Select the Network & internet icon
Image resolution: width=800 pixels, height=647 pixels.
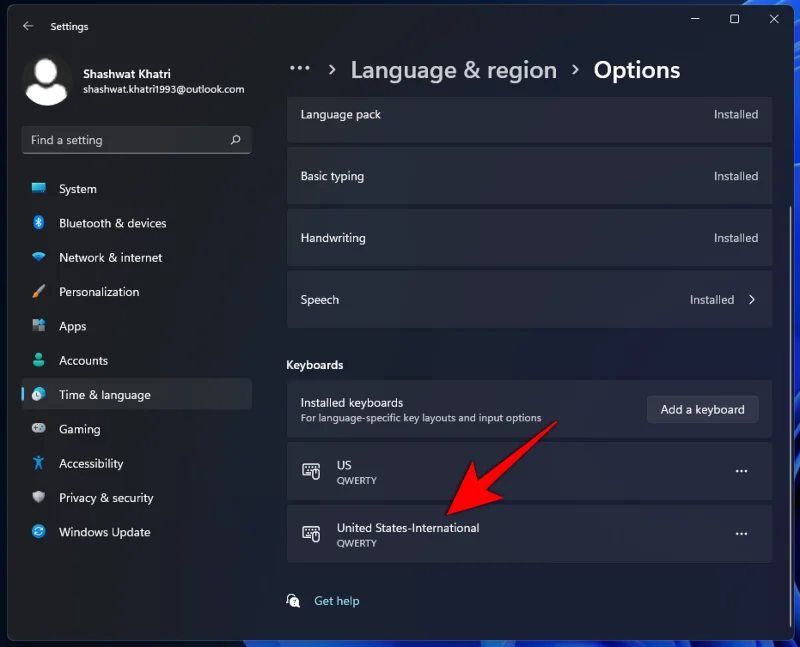coord(40,257)
